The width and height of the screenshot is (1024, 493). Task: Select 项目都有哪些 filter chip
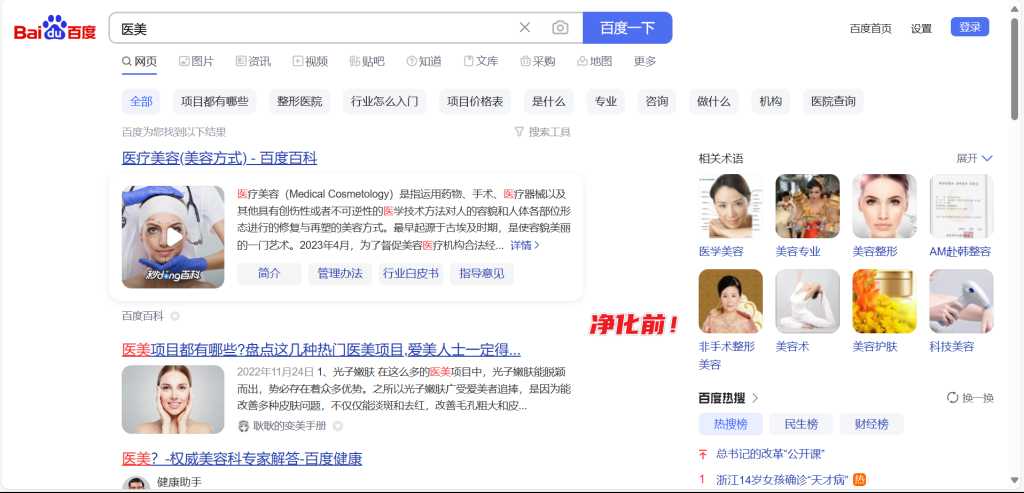[214, 101]
